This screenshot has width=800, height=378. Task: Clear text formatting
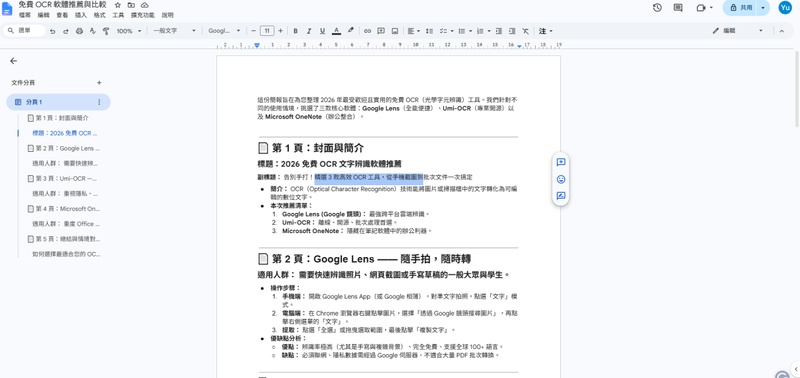tap(526, 31)
